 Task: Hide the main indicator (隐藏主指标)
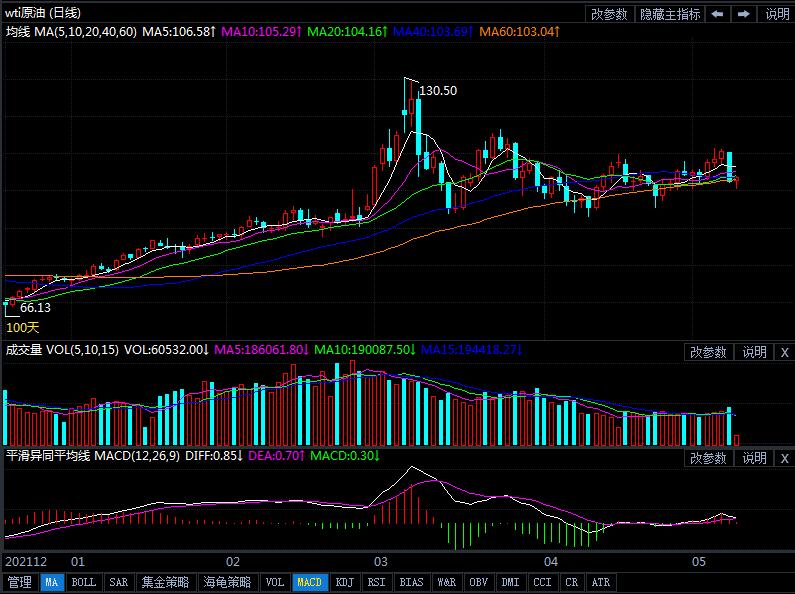(669, 14)
